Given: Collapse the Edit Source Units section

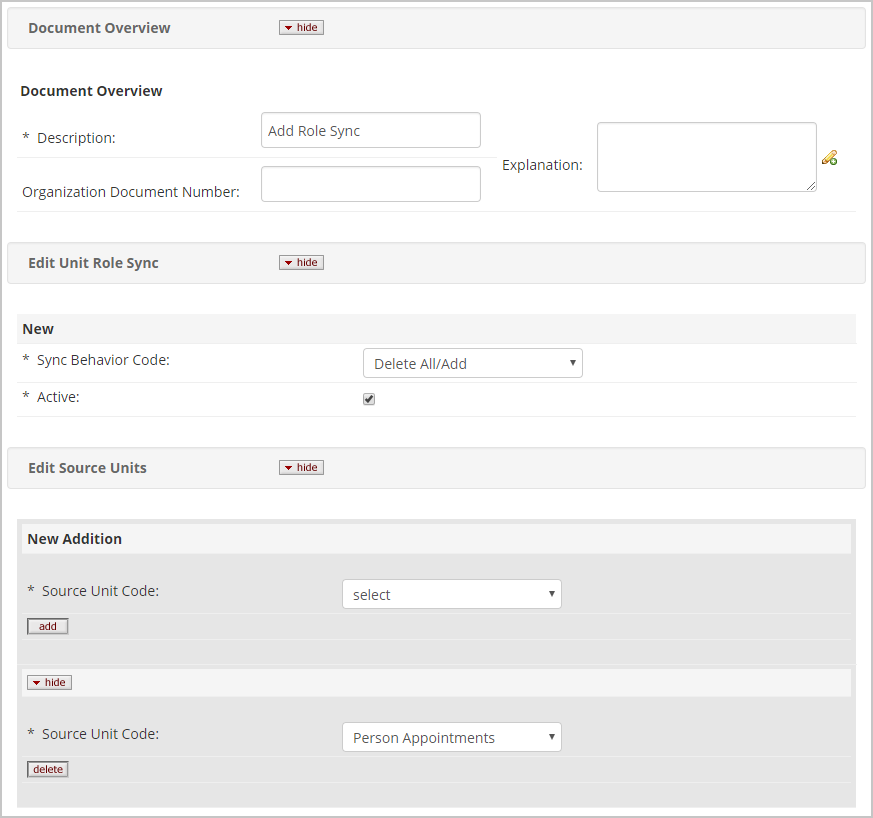Looking at the screenshot, I should 301,468.
